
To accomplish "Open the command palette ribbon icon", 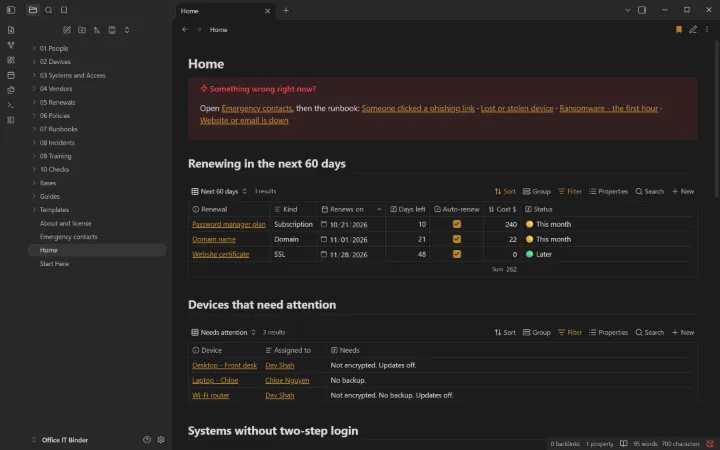I will 11,105.
